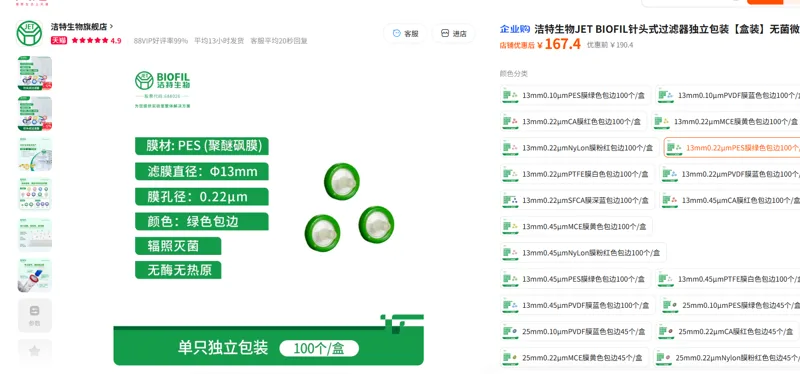Choose option 13mm0.22μmCA膜红色包边100个/盒

coord(574,121)
